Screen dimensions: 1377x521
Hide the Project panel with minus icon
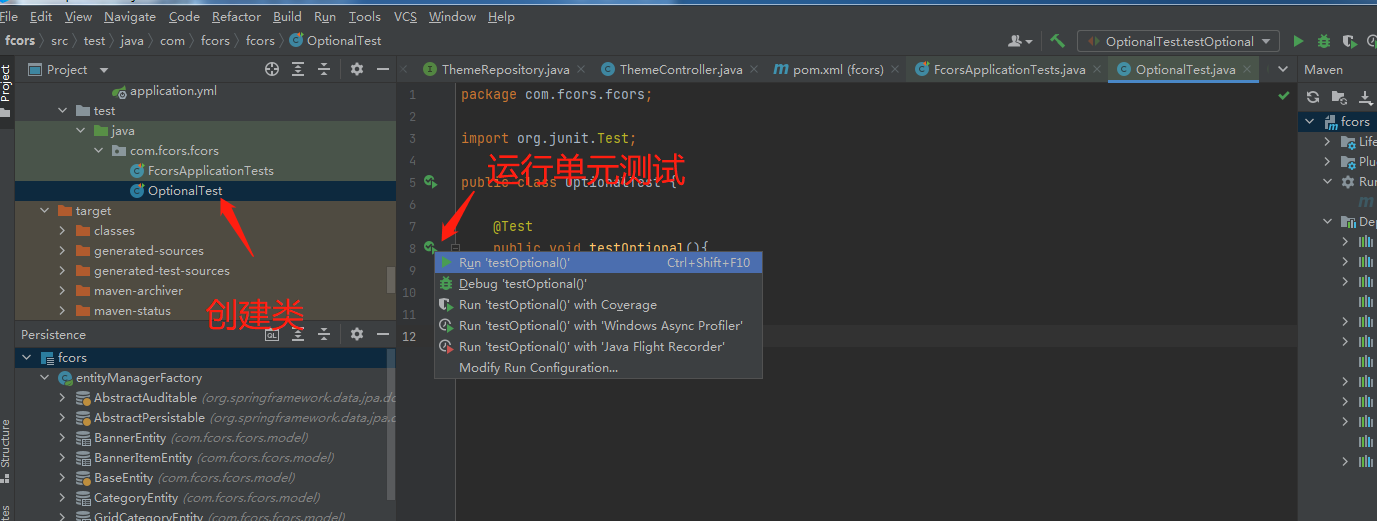click(x=382, y=69)
